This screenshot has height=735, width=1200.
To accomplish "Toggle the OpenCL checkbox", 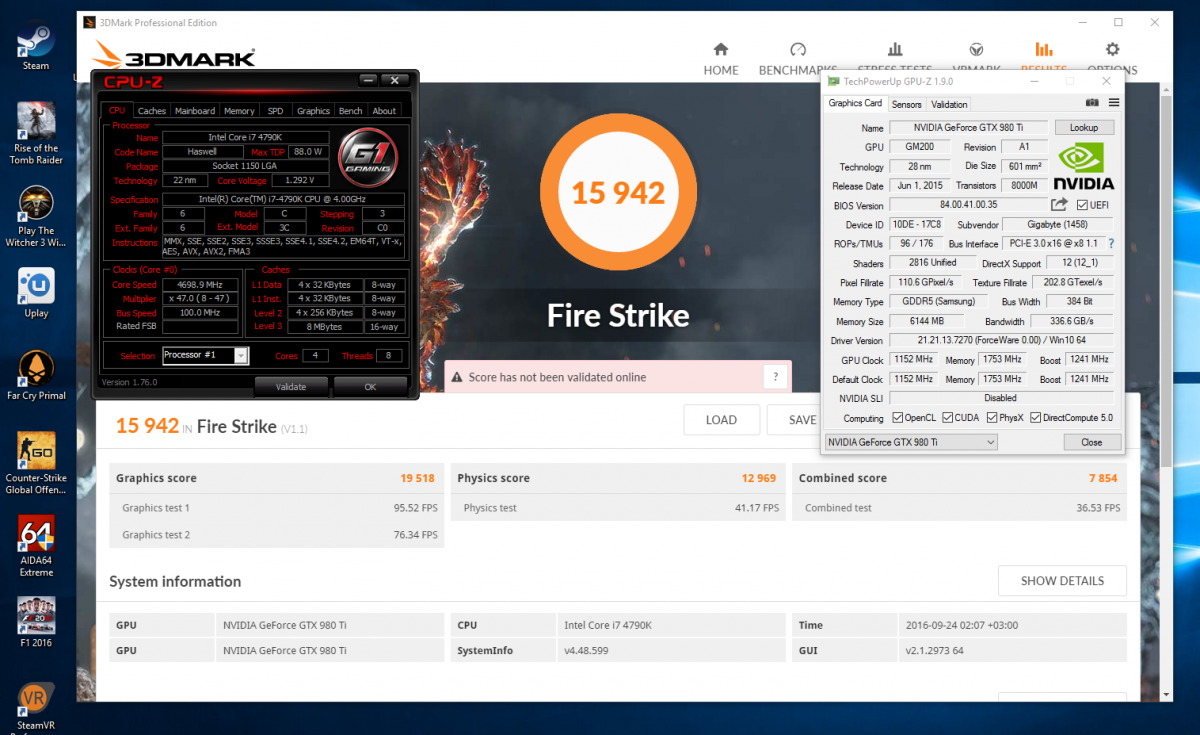I will tap(897, 418).
